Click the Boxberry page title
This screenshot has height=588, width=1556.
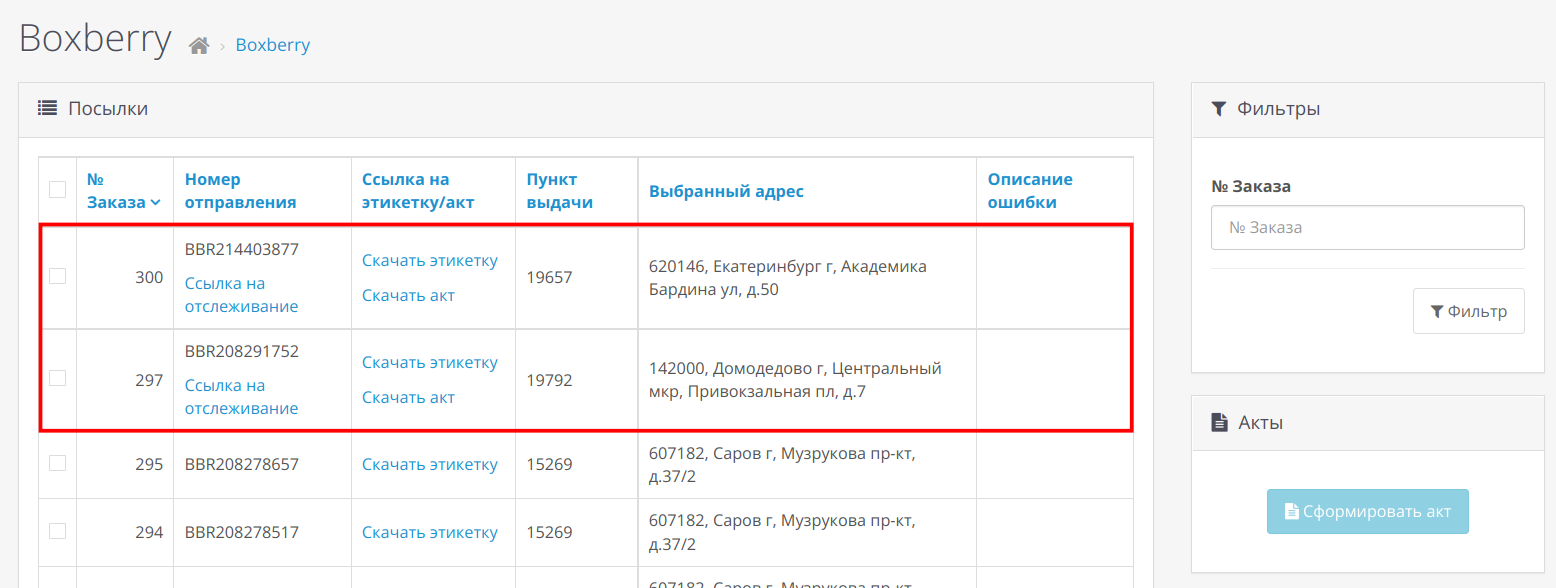coord(95,39)
